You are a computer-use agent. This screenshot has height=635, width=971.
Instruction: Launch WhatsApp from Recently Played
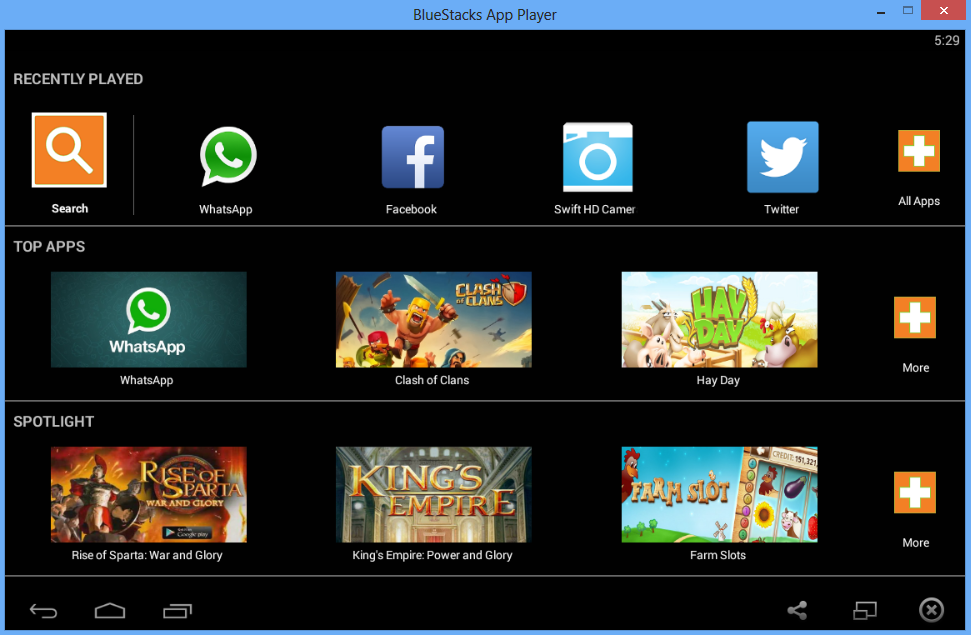pyautogui.click(x=228, y=156)
